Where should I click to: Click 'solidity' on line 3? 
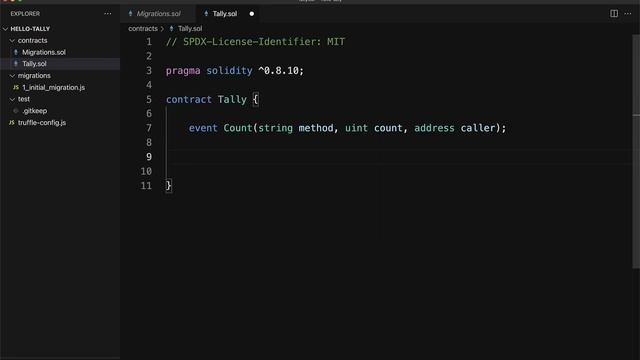(229, 71)
